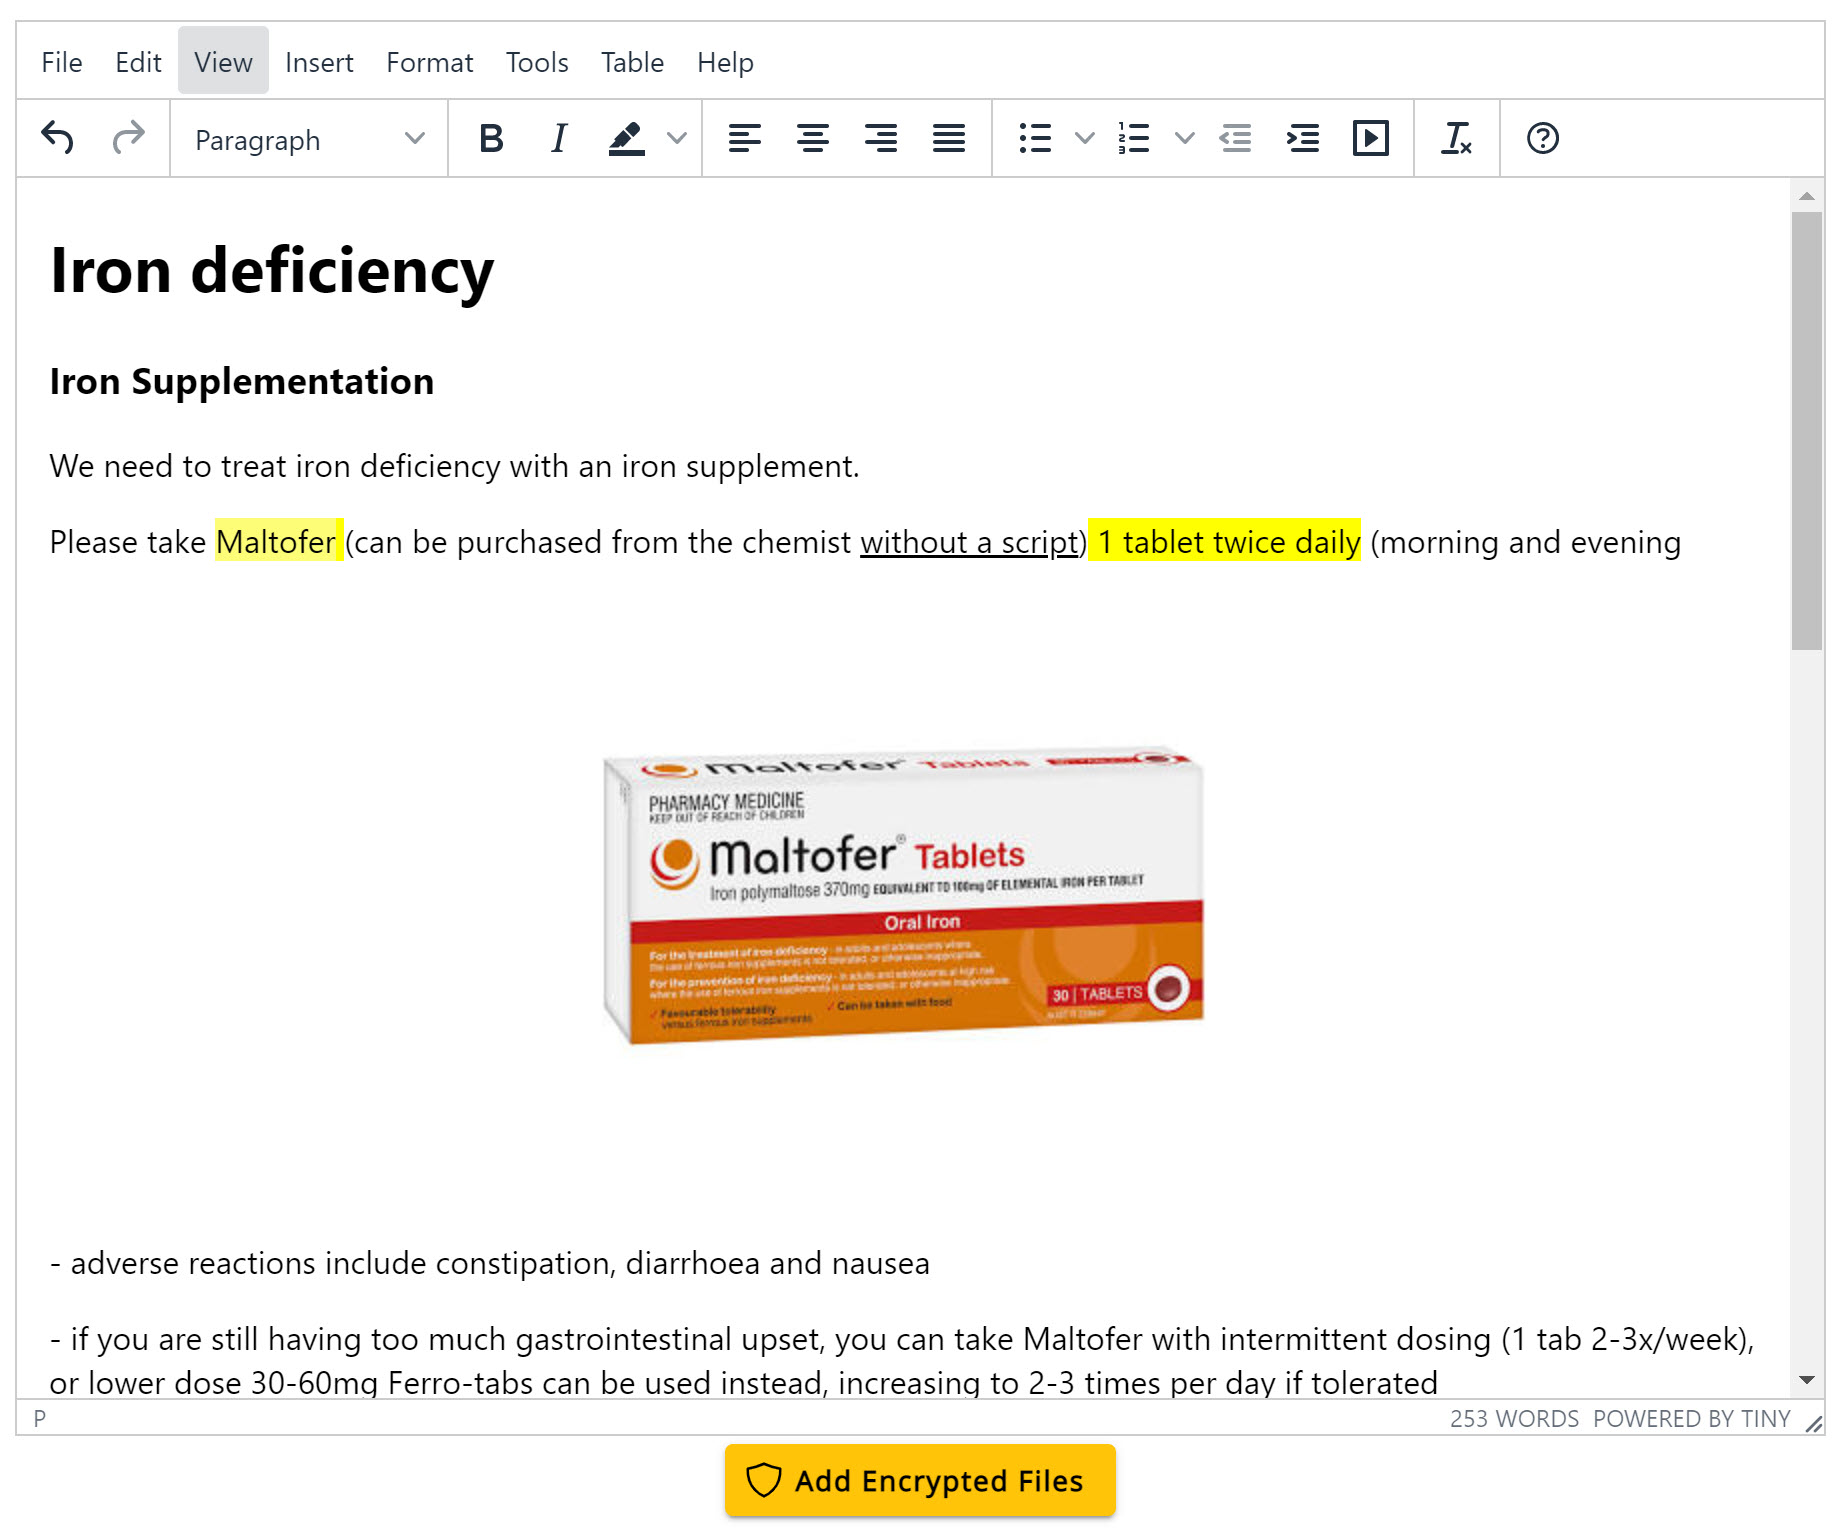Screen dimensions: 1845x1533
Task: Click the editor resize handle icon
Action: 1813,1422
